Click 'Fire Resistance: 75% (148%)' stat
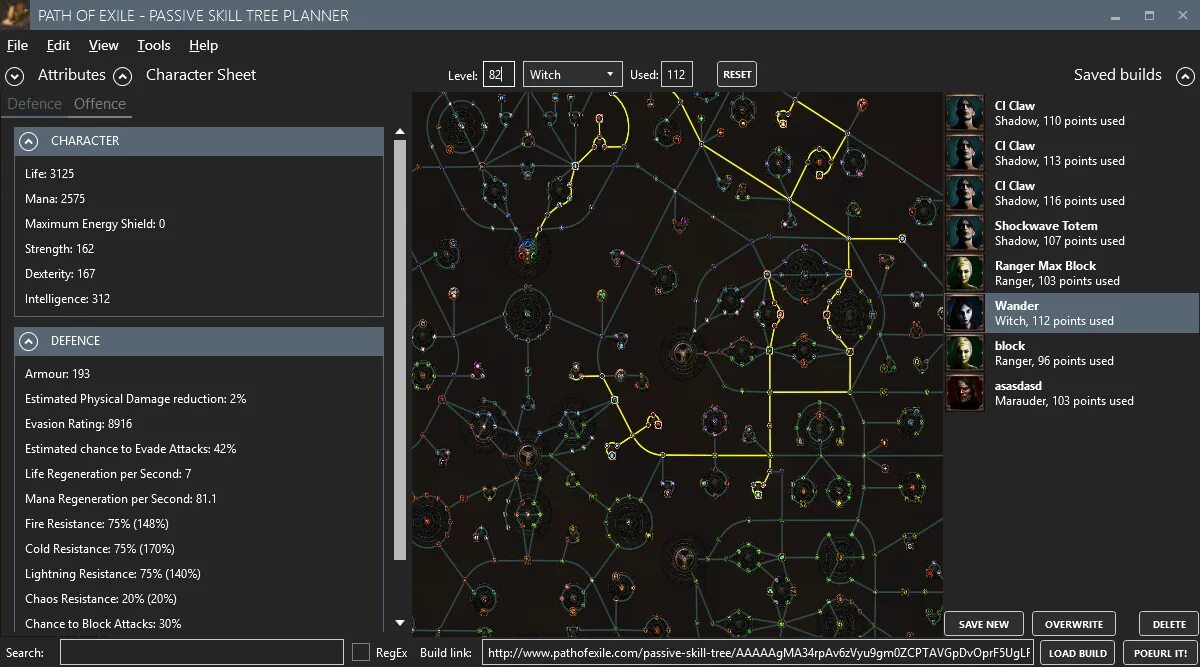This screenshot has height=667, width=1200. (x=96, y=524)
